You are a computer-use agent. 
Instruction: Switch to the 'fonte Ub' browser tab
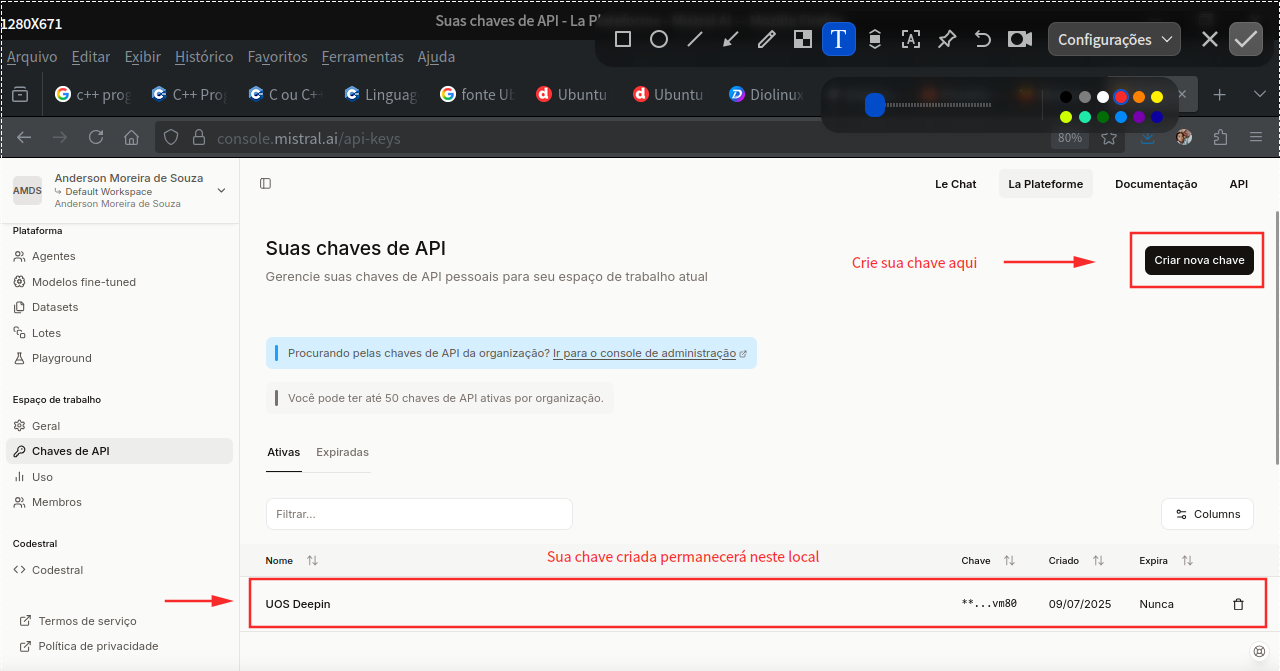point(478,95)
